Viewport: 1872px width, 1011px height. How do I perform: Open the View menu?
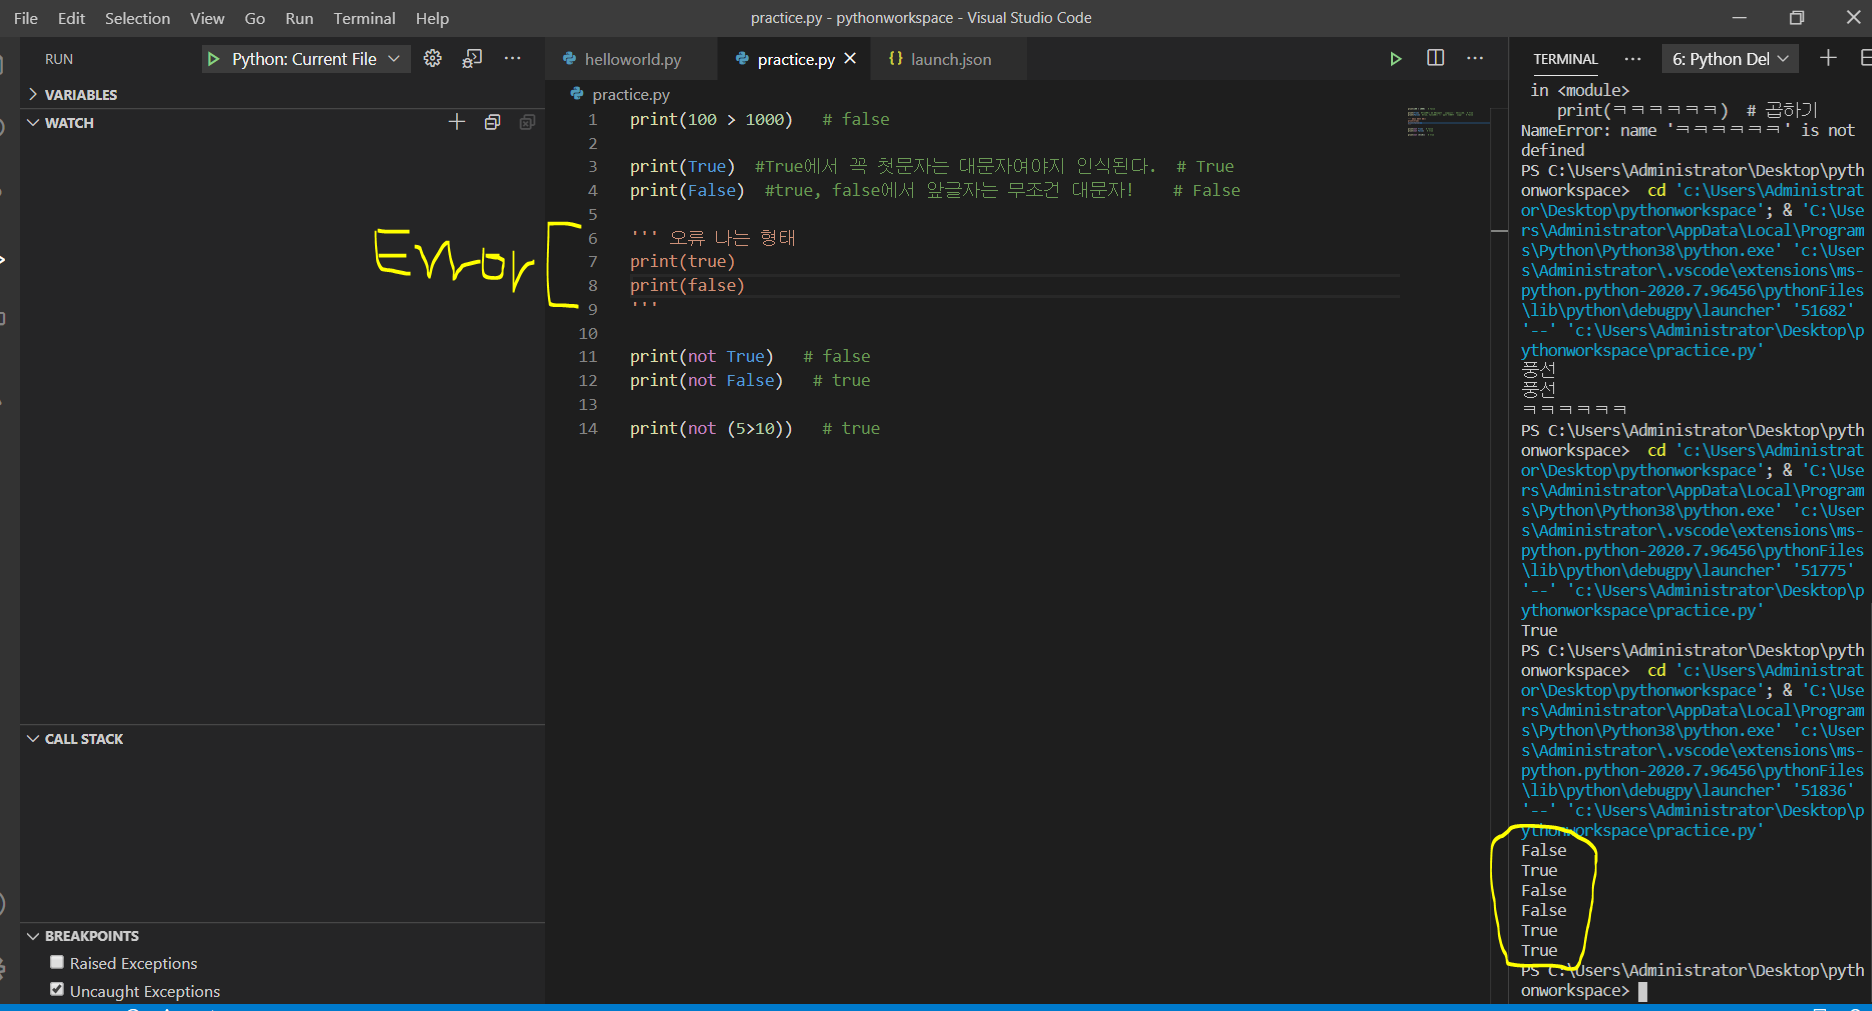pos(207,18)
